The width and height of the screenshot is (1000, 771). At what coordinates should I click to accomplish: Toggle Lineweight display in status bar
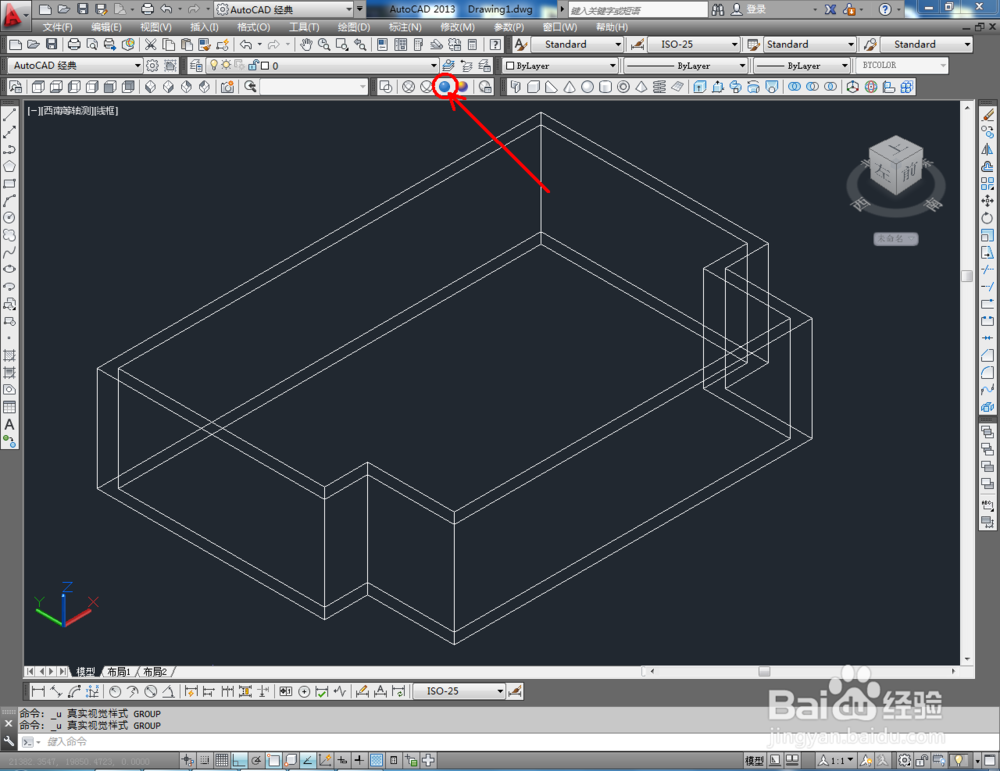tap(359, 760)
